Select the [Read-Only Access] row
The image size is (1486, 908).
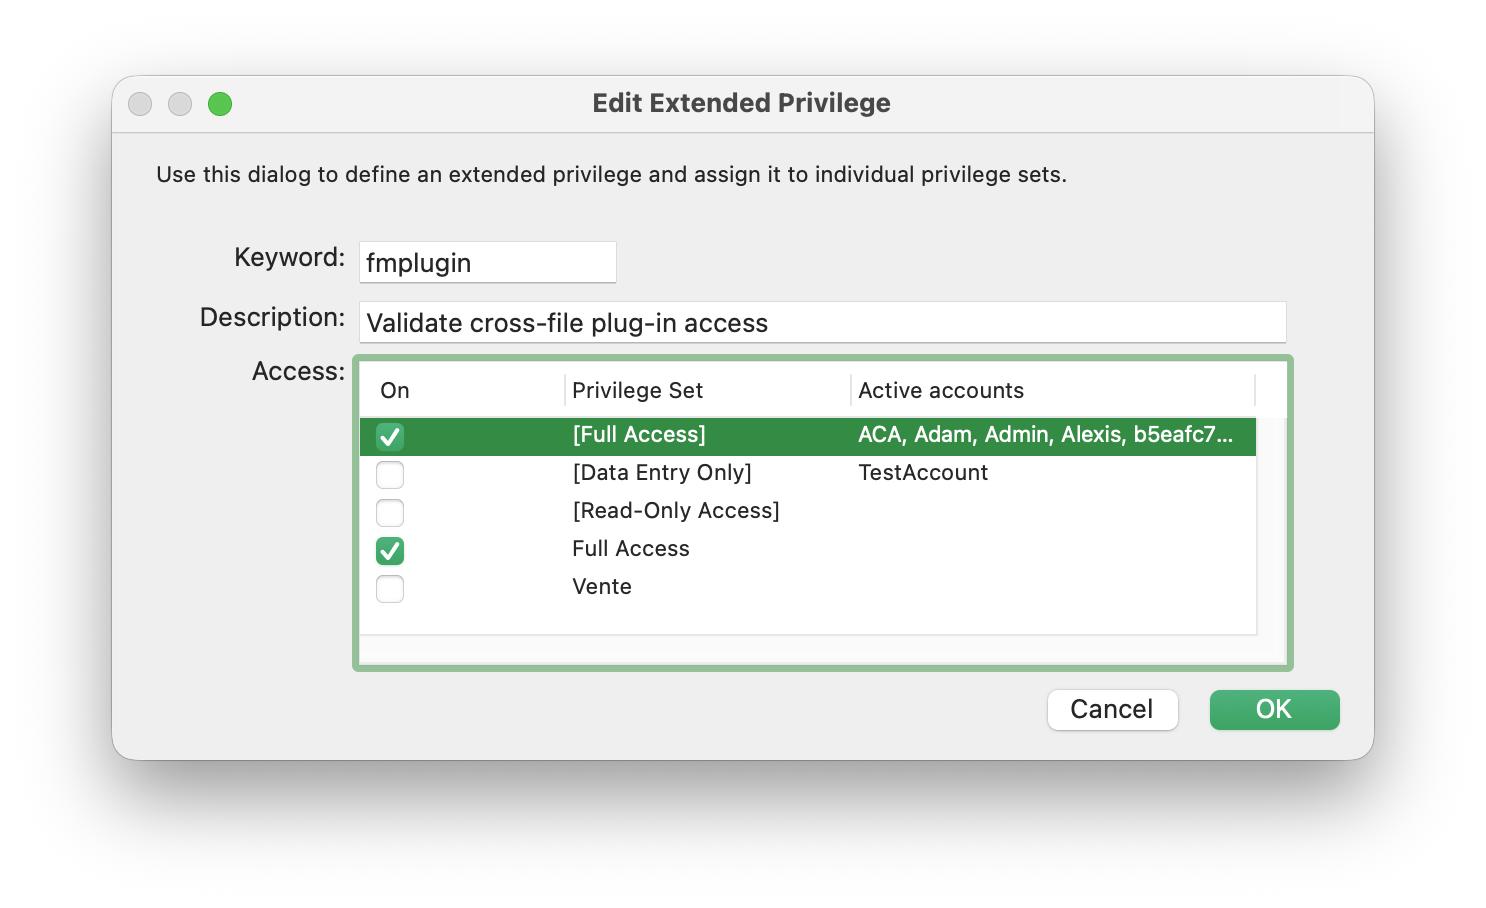click(675, 510)
